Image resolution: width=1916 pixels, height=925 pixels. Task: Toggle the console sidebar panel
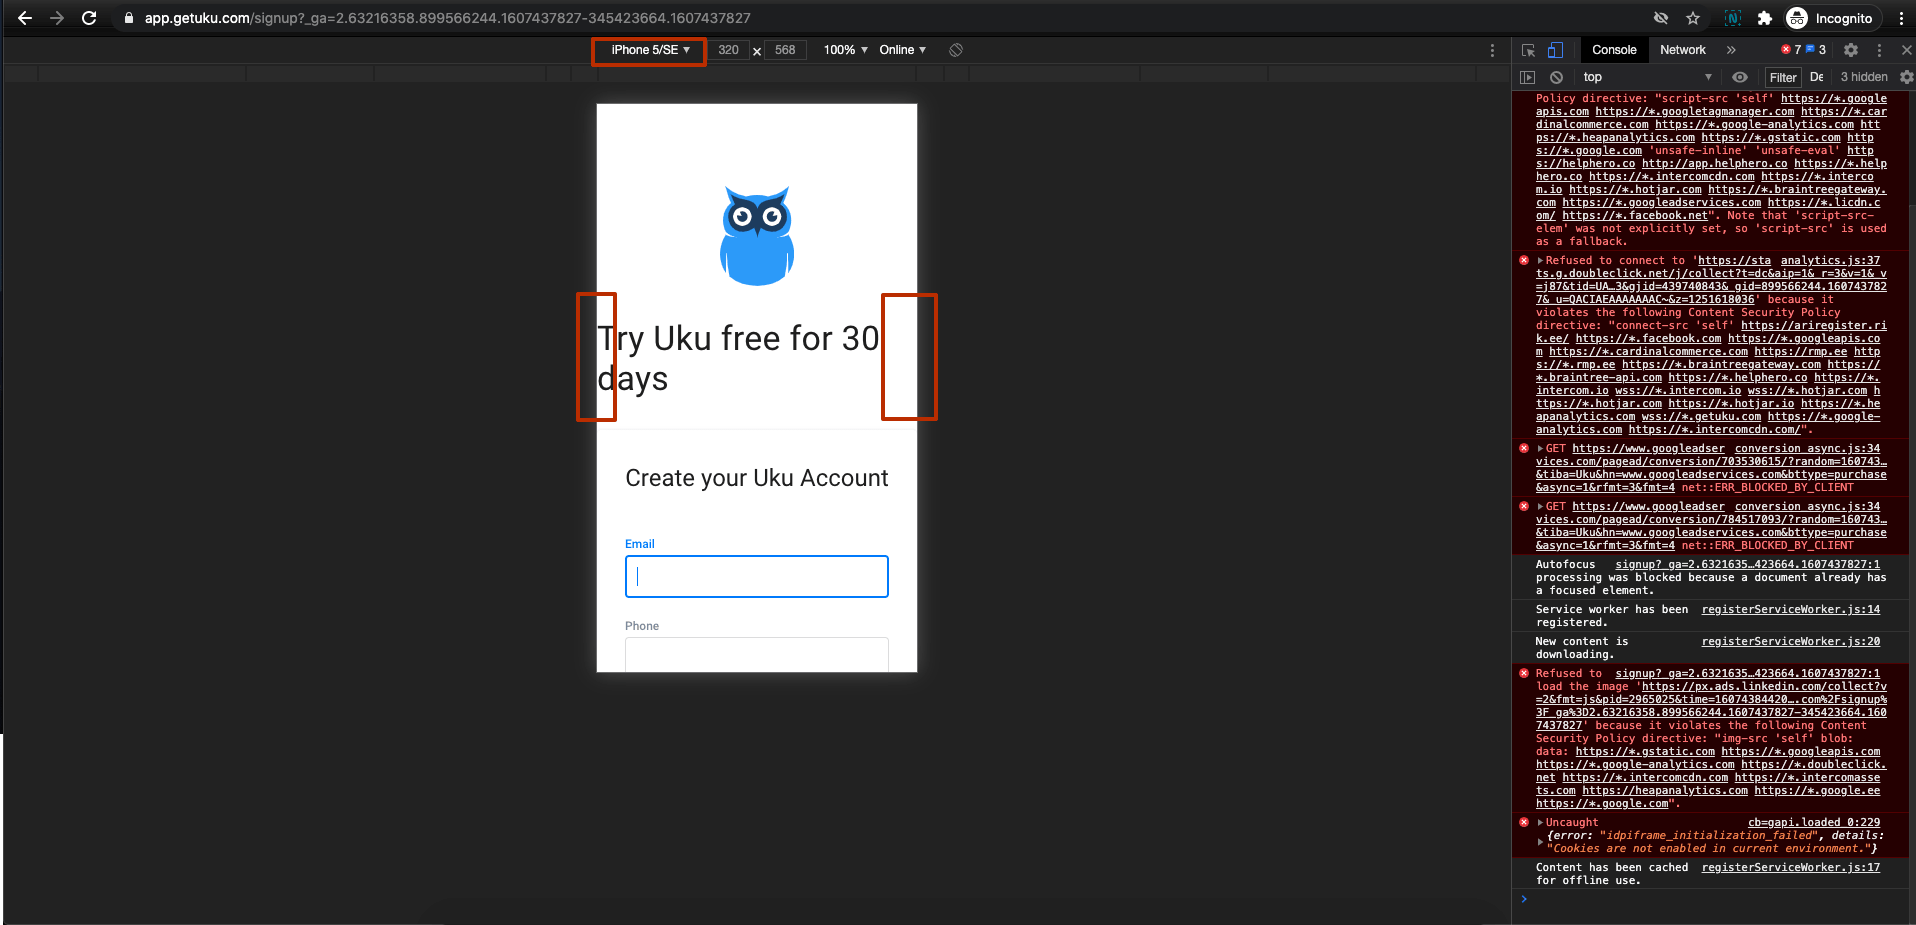1527,77
